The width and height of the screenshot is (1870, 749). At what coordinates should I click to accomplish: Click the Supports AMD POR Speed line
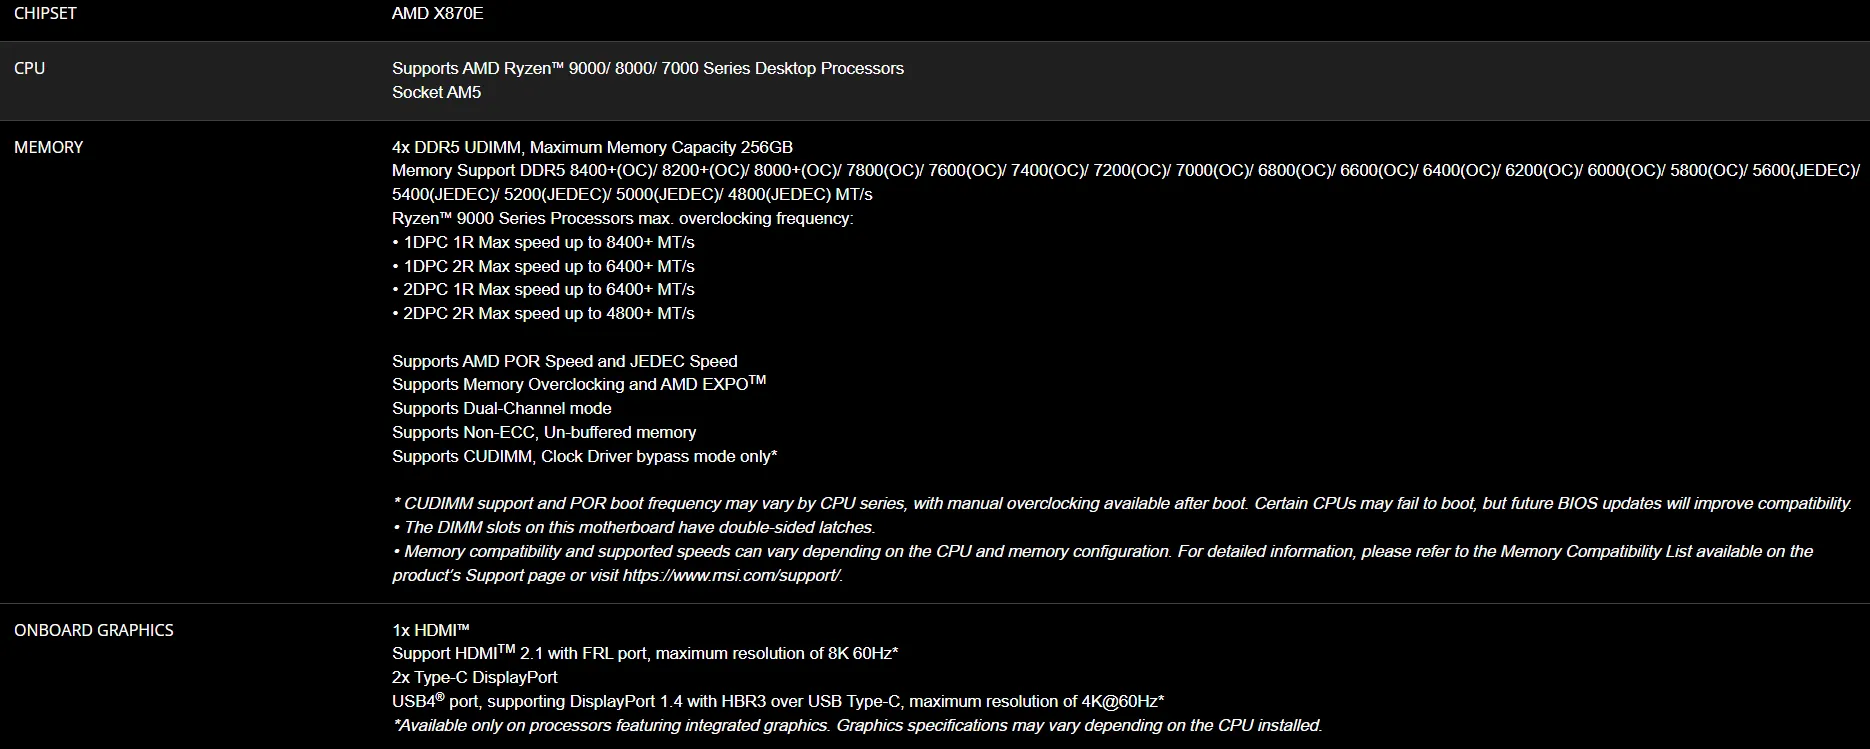(x=565, y=361)
